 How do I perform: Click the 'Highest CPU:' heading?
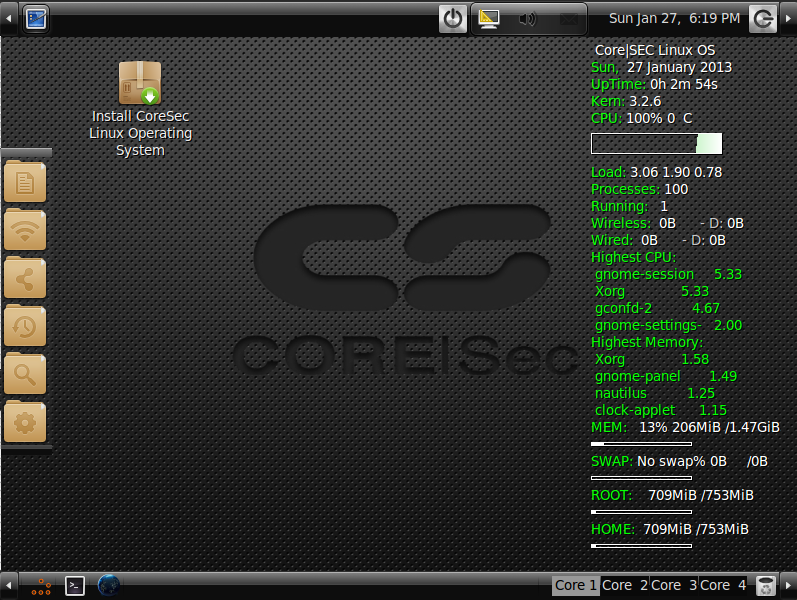pos(633,257)
